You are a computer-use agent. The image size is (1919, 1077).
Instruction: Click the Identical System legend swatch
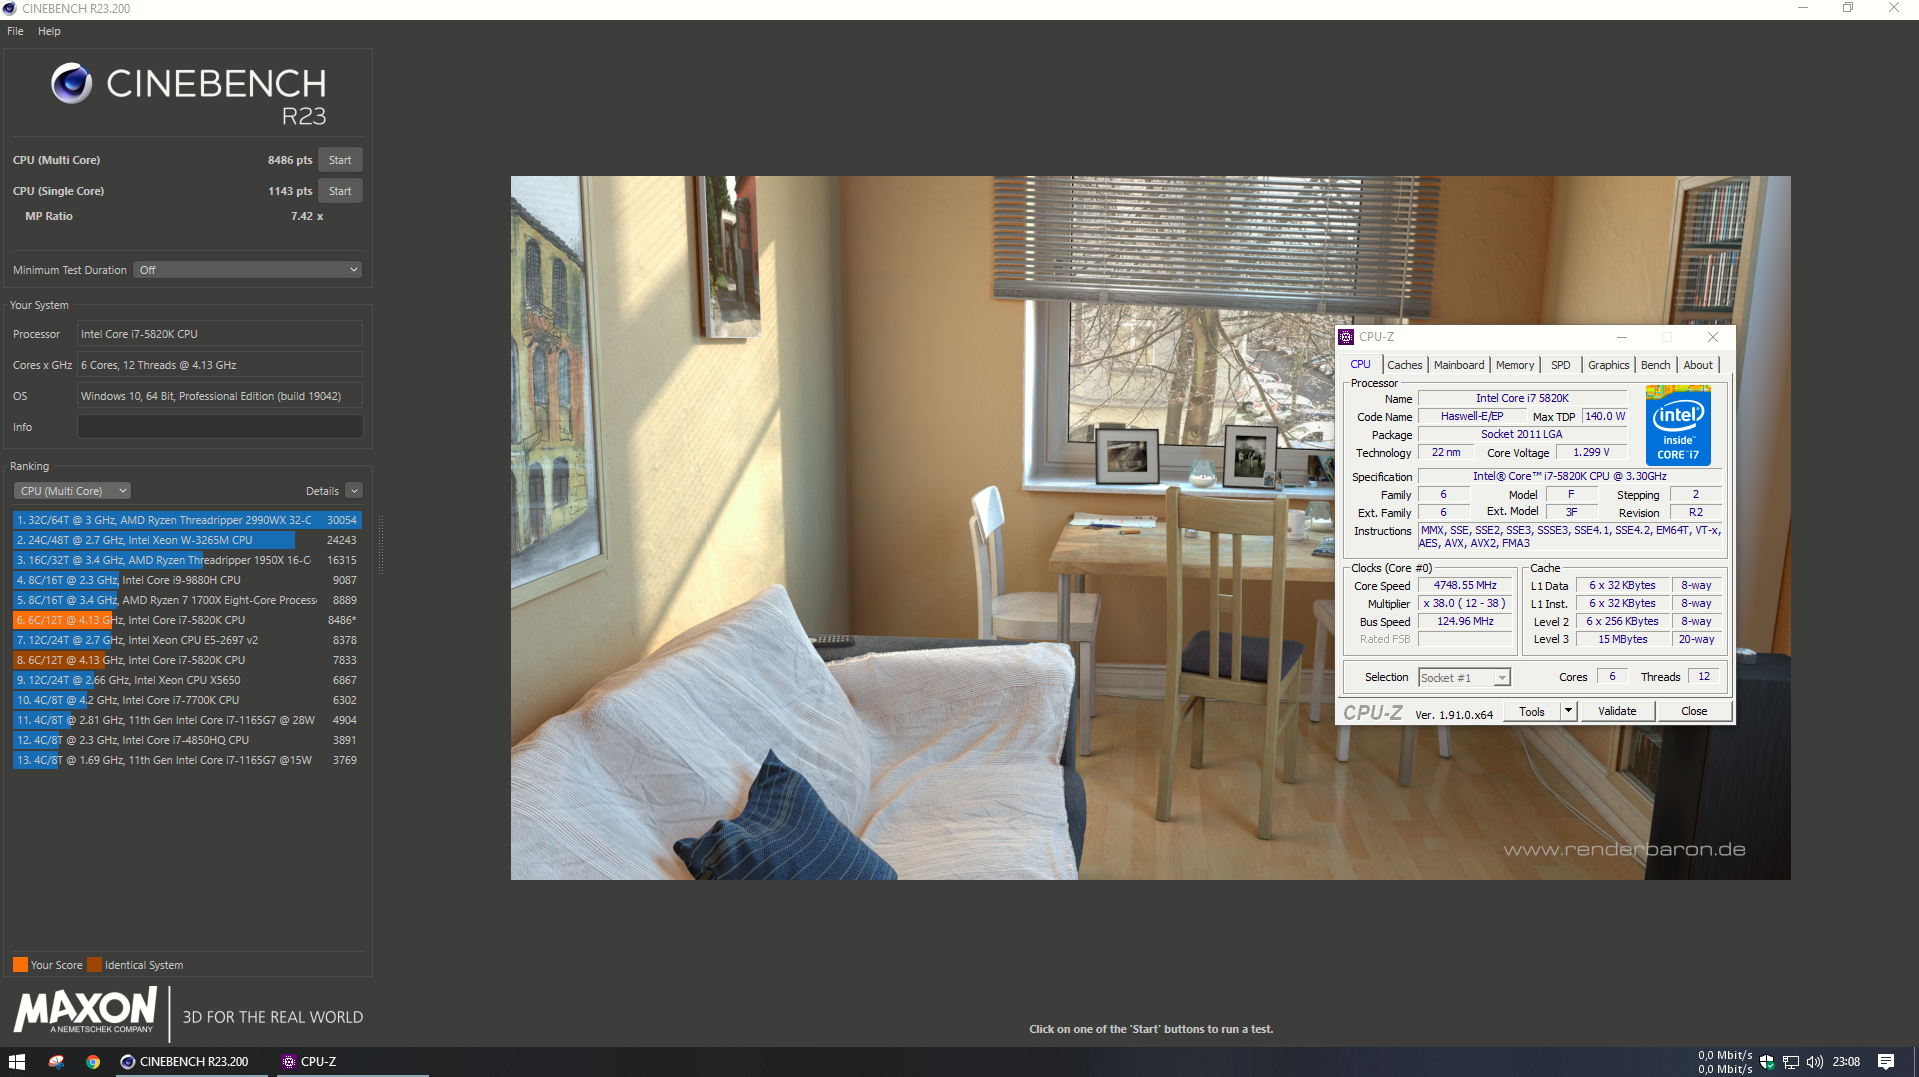pos(95,965)
